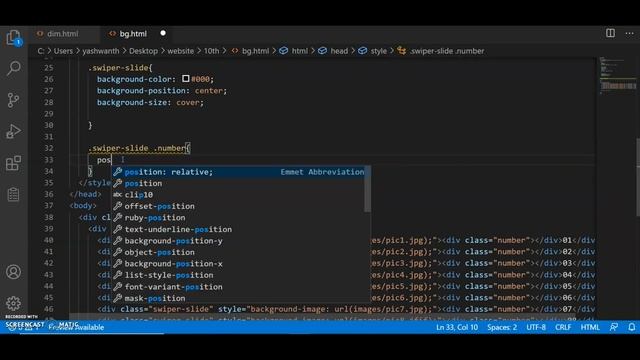
Task: Open the Source Control view
Action: click(13, 100)
